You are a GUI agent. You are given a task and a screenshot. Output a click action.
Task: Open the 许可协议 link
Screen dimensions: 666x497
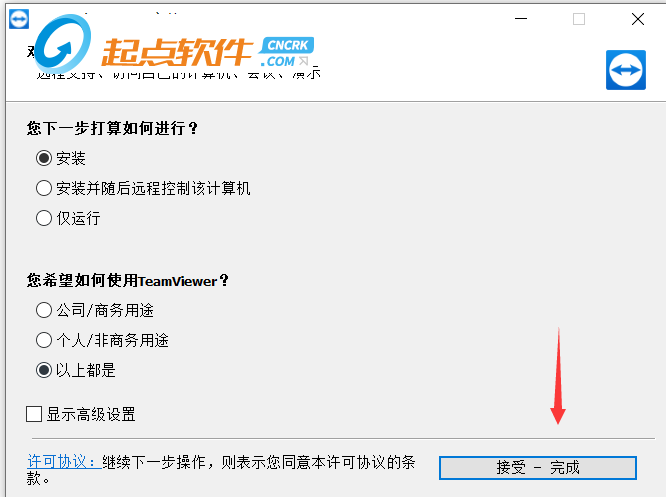pos(63,462)
